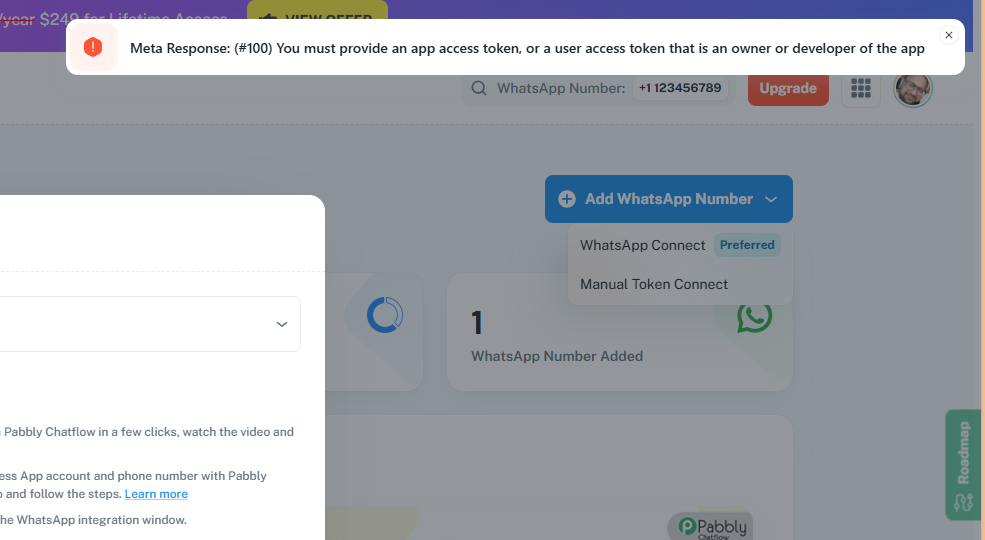Dismiss the Meta Response error notification
This screenshot has width=985, height=540.
pyautogui.click(x=949, y=35)
